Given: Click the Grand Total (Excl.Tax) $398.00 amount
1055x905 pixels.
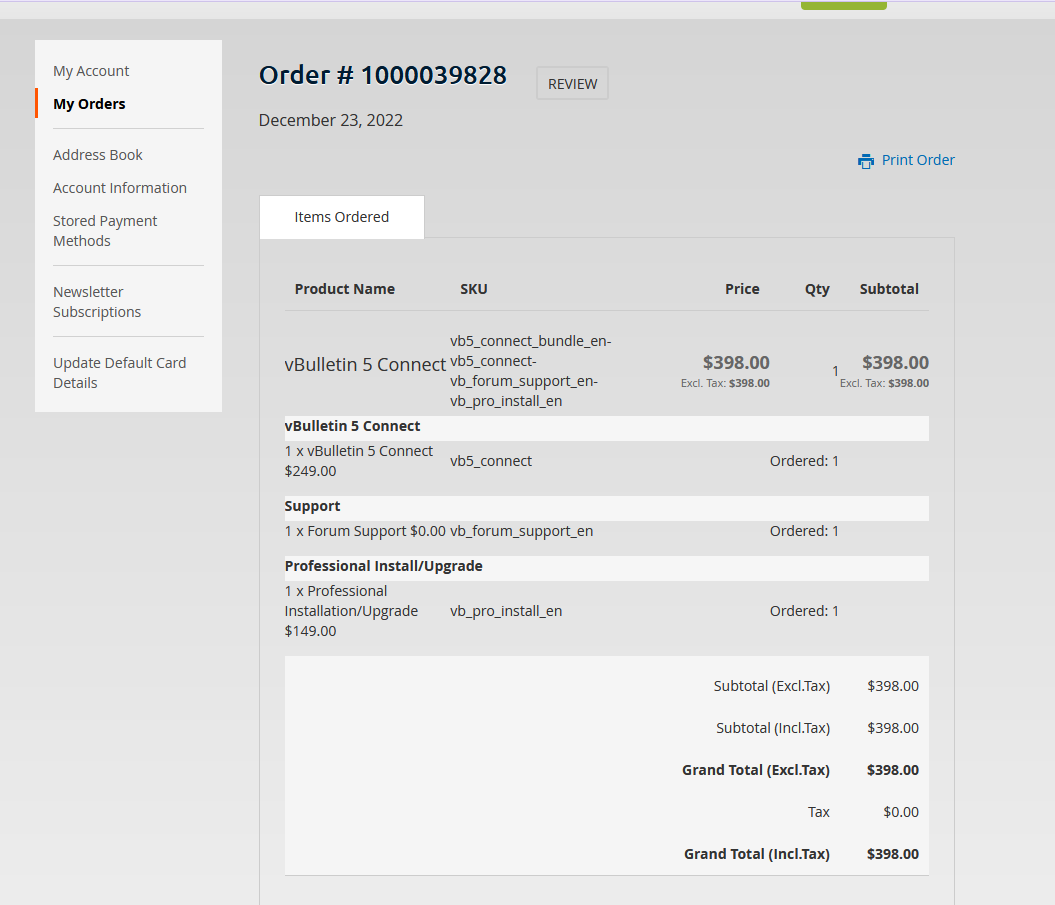Looking at the screenshot, I should click(x=893, y=770).
